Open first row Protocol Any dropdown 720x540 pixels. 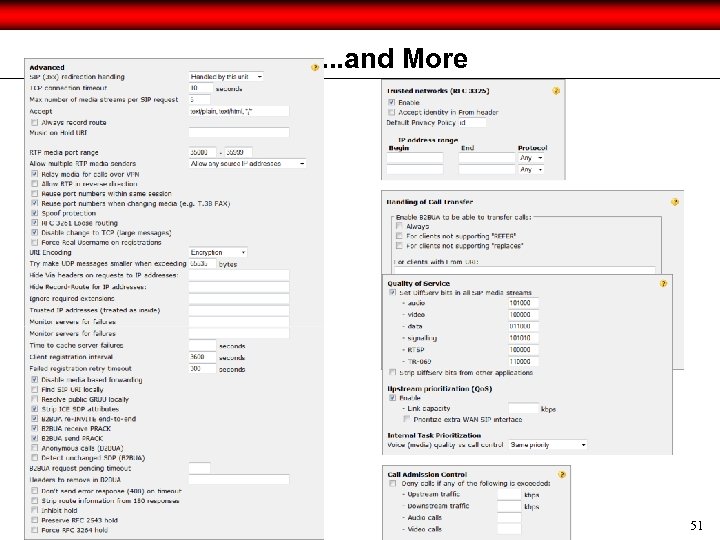(x=531, y=158)
